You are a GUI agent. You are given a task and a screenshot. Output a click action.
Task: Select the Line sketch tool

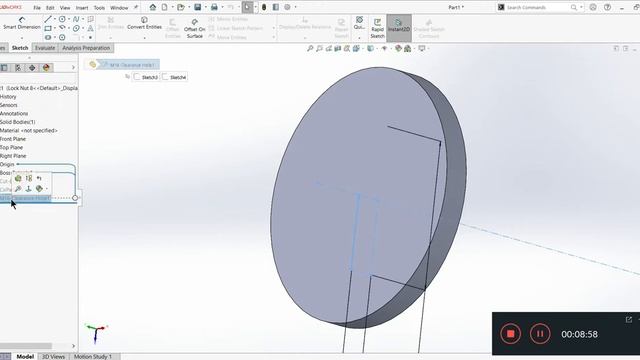pos(48,19)
